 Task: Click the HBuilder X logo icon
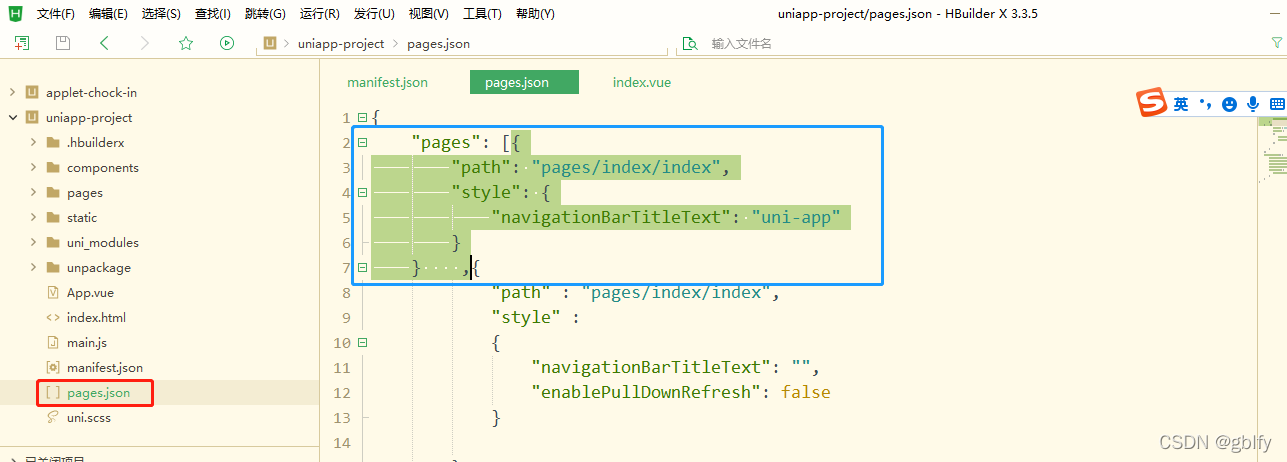[x=15, y=14]
